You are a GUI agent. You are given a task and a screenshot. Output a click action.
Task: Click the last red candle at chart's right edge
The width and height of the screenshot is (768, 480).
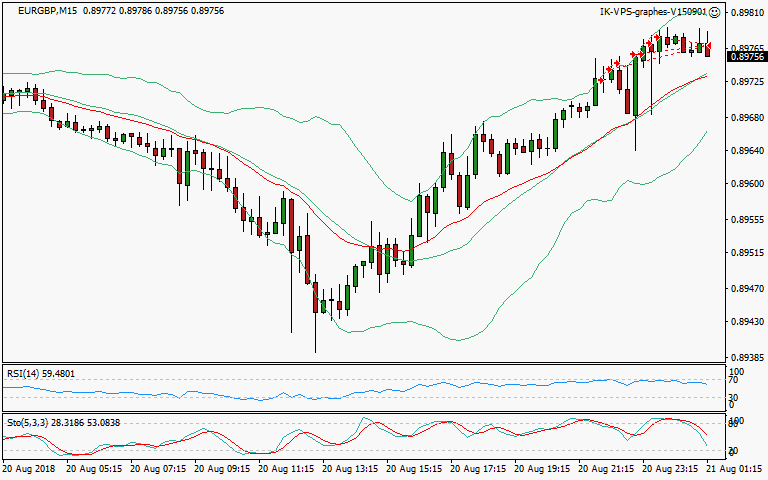707,49
